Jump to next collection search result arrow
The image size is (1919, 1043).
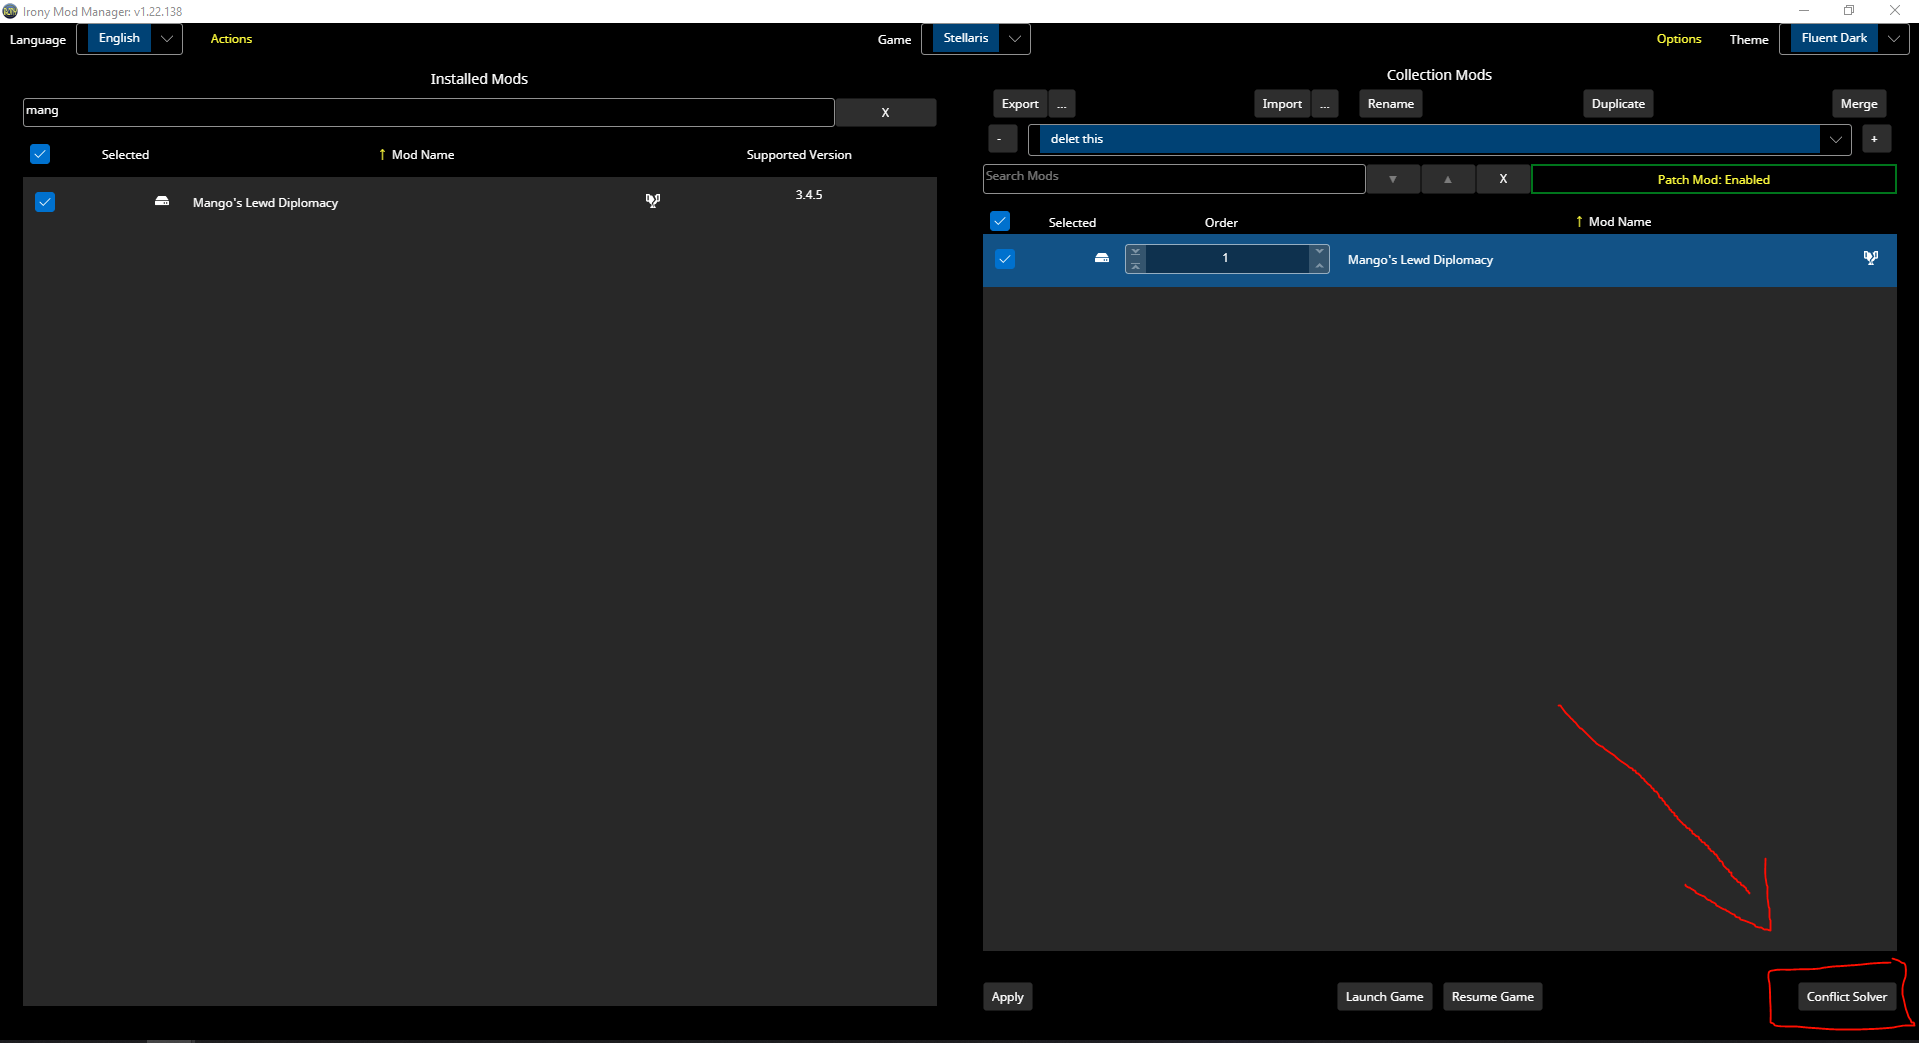[1393, 179]
